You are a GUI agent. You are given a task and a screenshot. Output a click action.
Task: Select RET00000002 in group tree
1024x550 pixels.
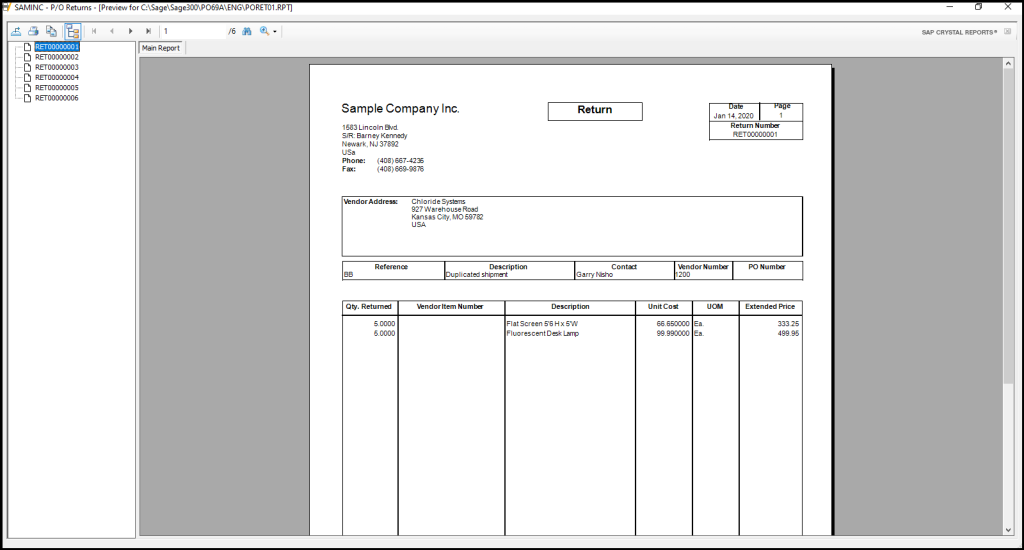click(x=57, y=57)
